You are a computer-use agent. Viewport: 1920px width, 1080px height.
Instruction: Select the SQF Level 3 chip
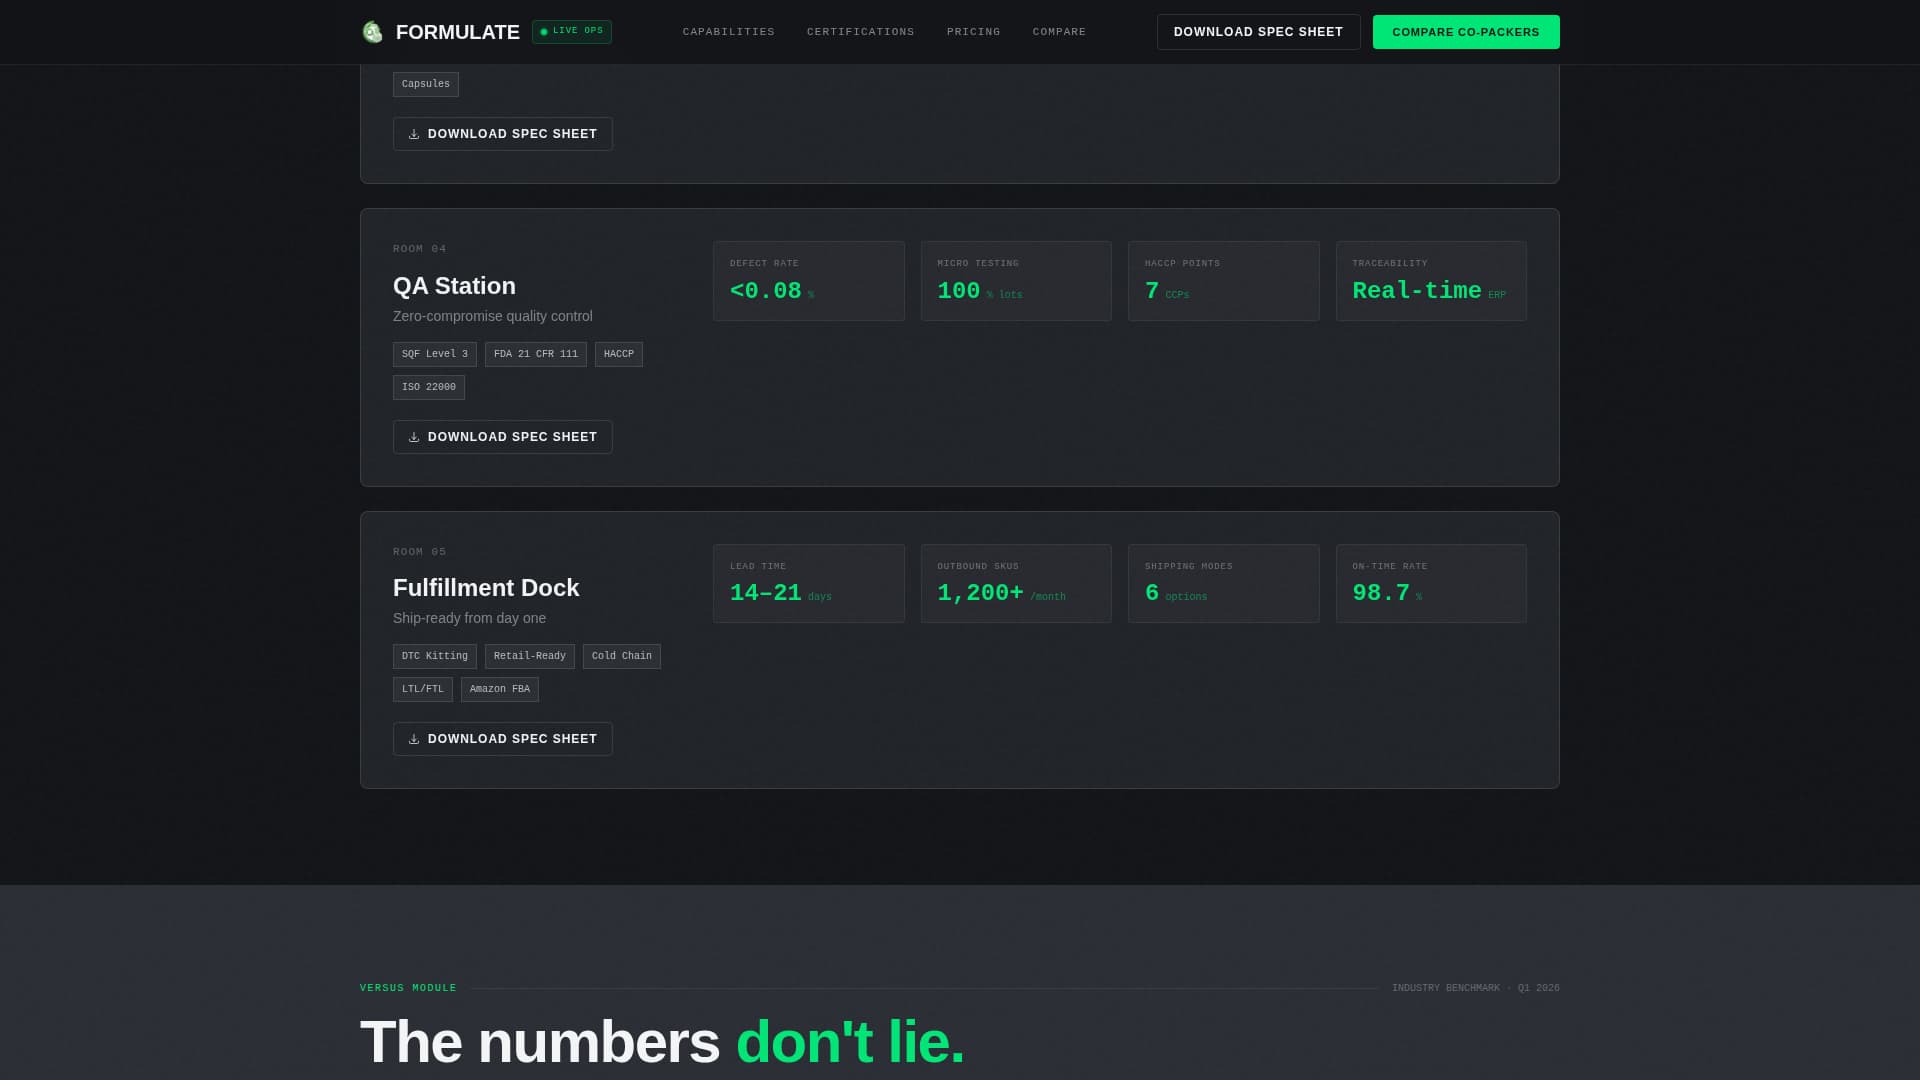pyautogui.click(x=434, y=353)
